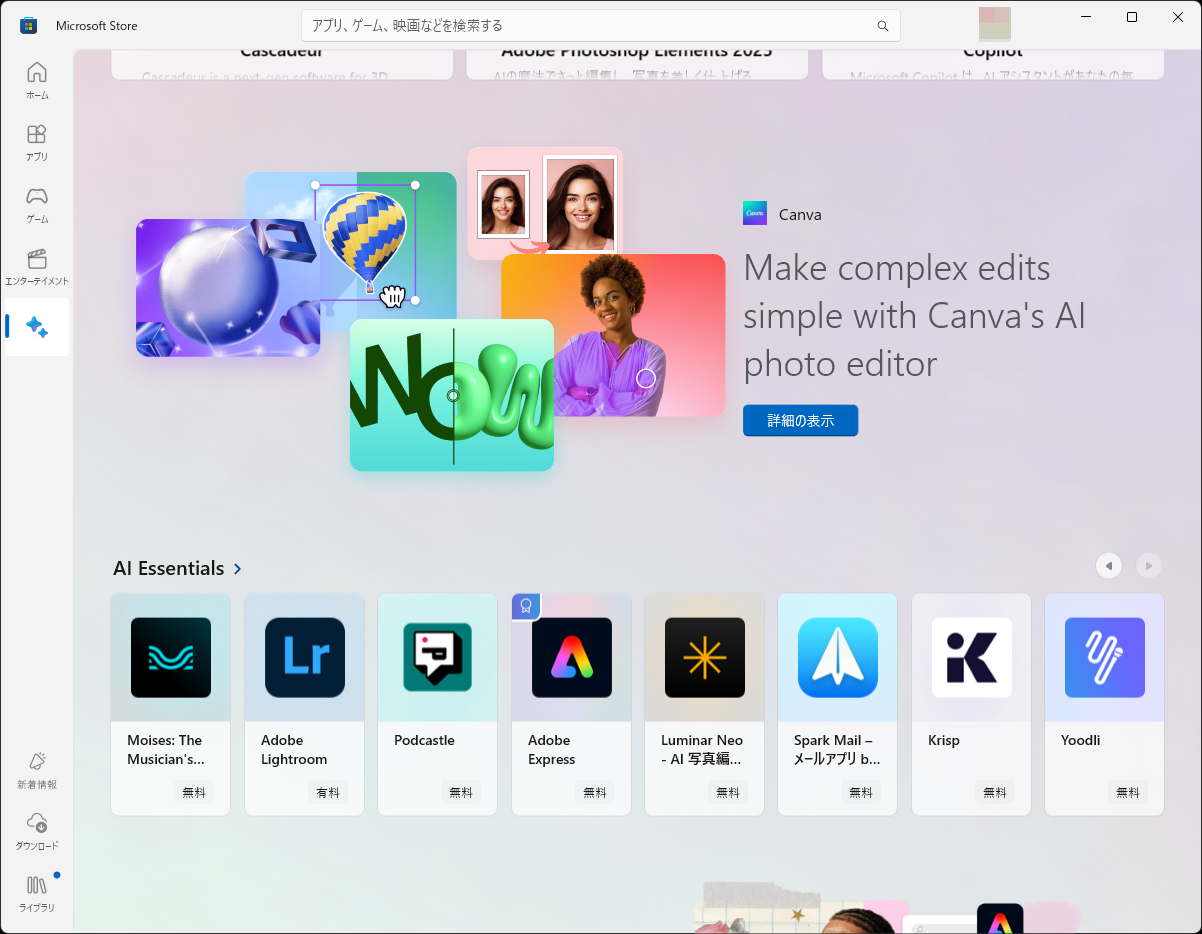Click the Yoodli app title text
This screenshot has height=934, width=1202.
pos(1080,740)
